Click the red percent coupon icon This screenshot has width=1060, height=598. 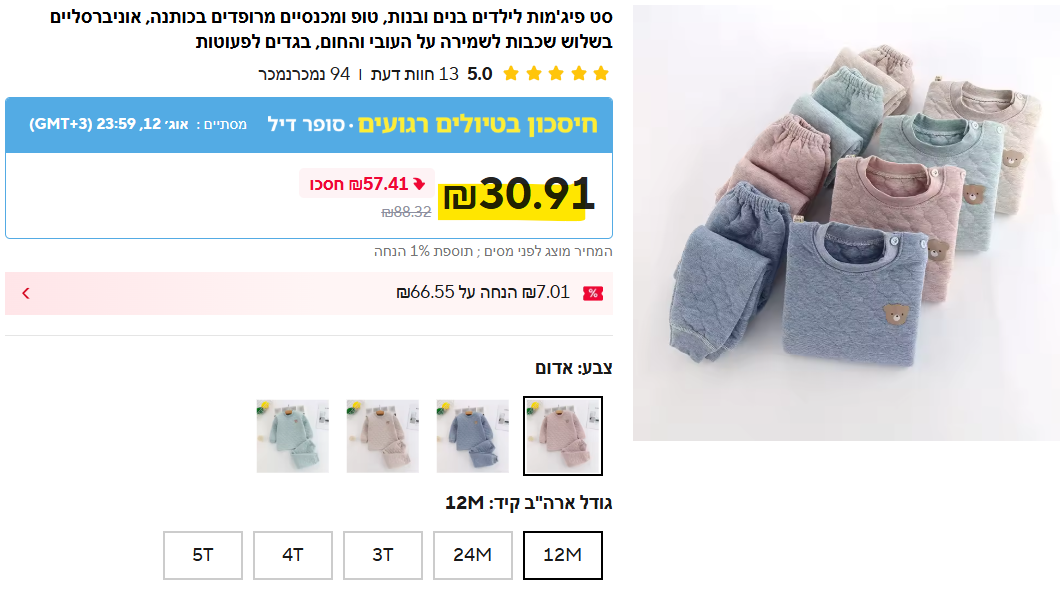pyautogui.click(x=592, y=293)
